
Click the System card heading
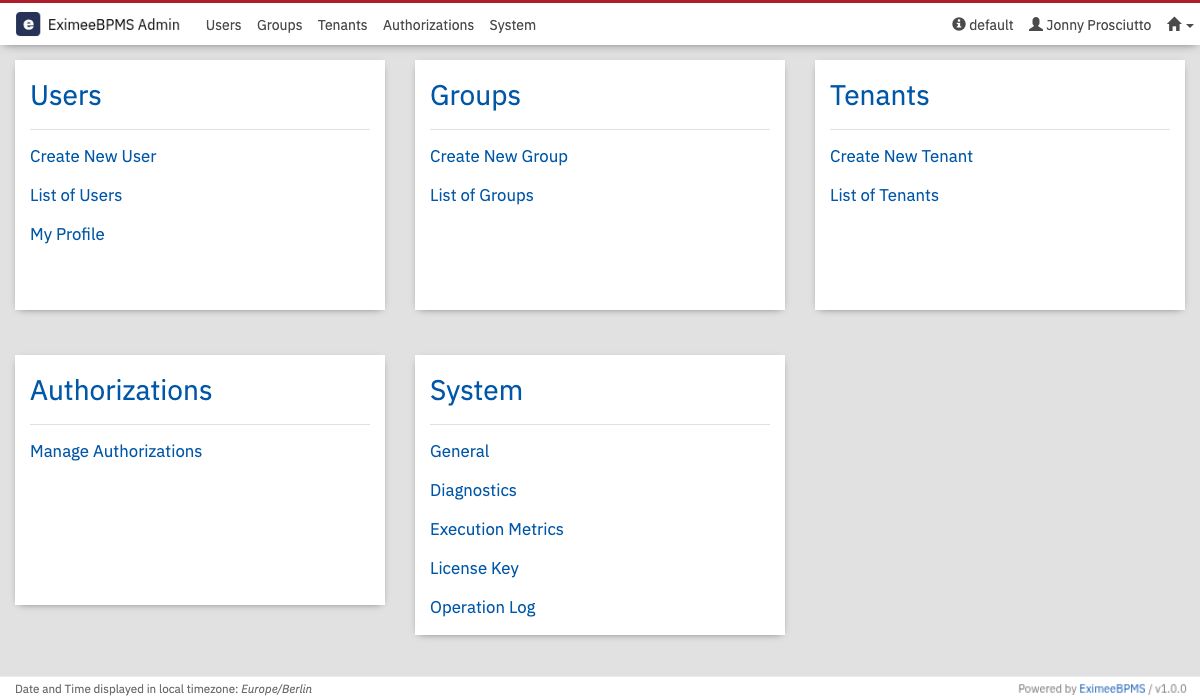[476, 390]
